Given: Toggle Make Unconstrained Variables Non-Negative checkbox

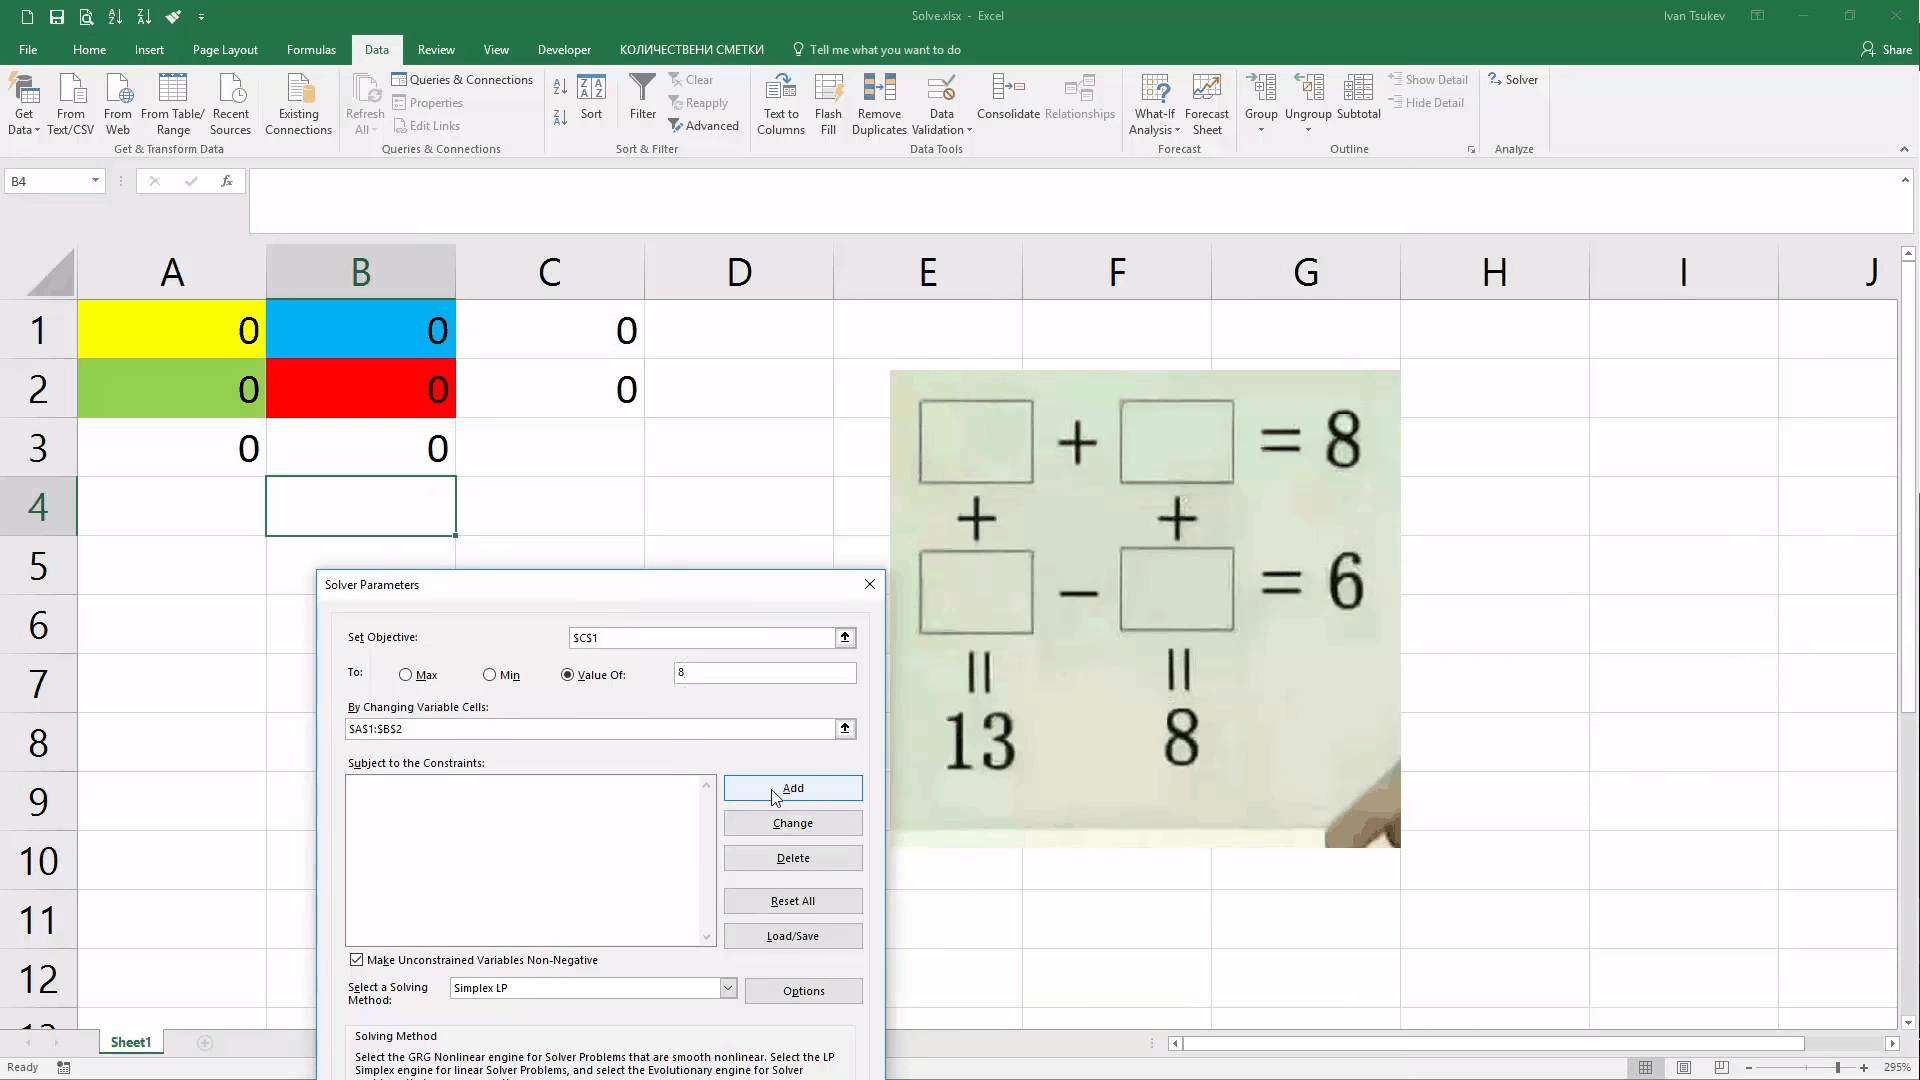Looking at the screenshot, I should click(x=357, y=960).
